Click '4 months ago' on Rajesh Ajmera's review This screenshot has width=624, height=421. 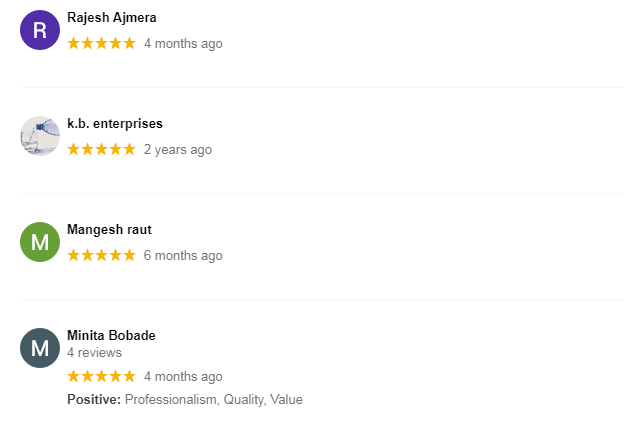pos(183,43)
